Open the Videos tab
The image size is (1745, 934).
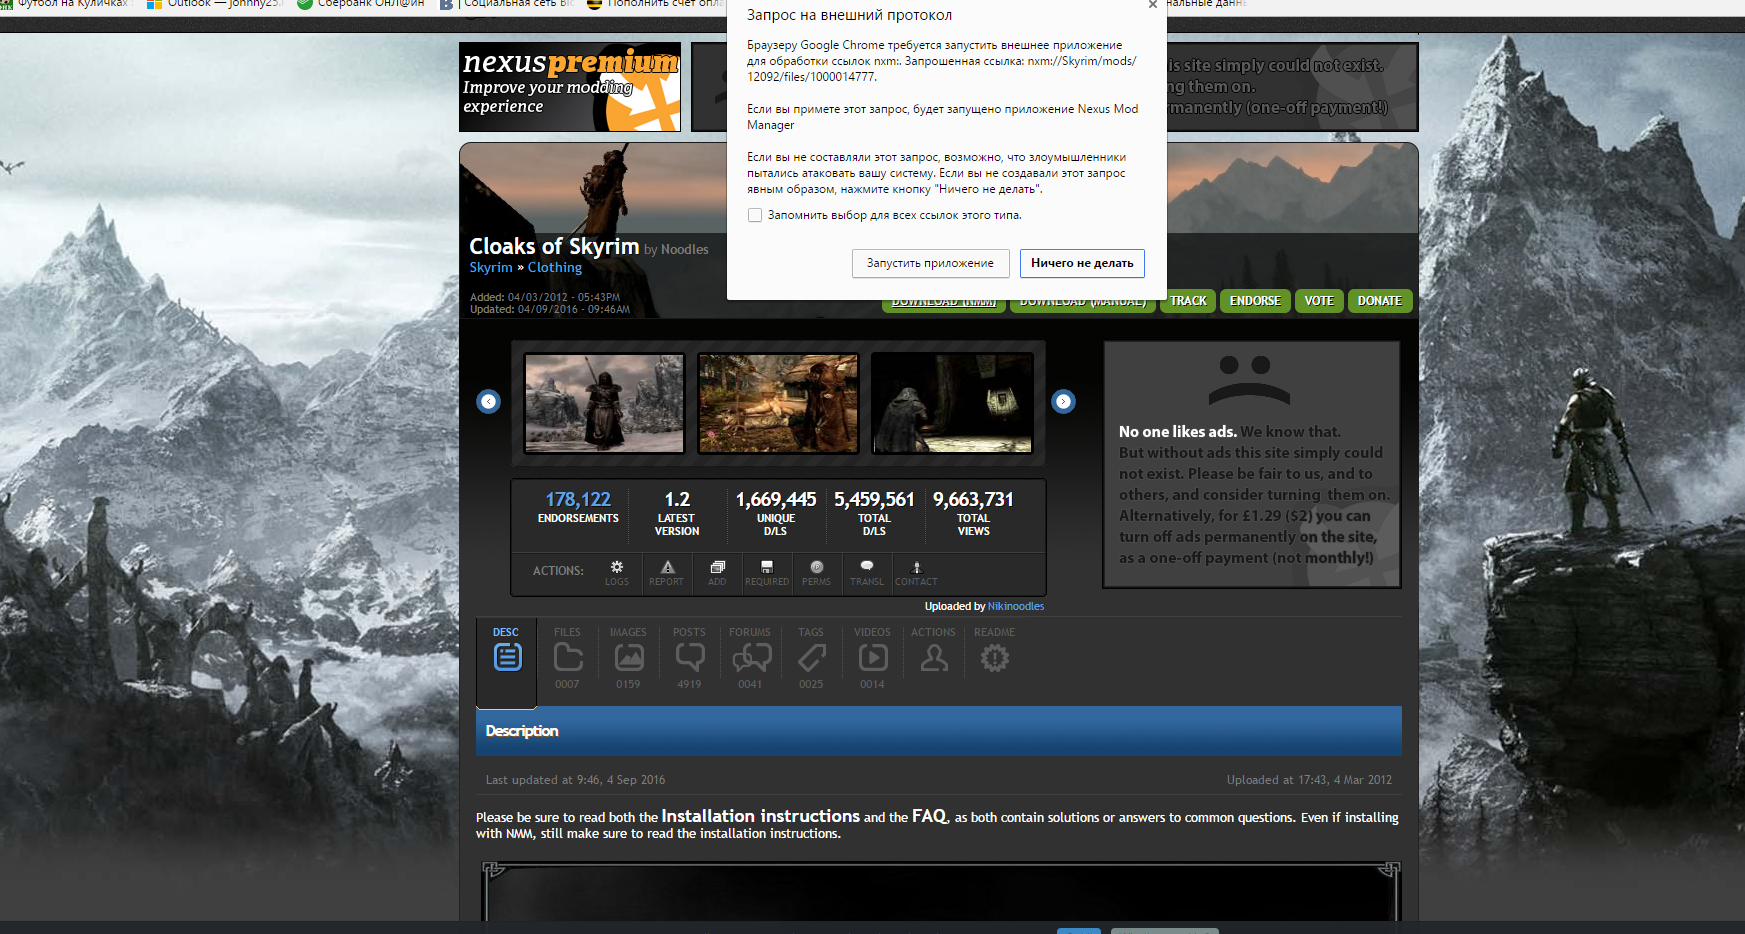872,659
